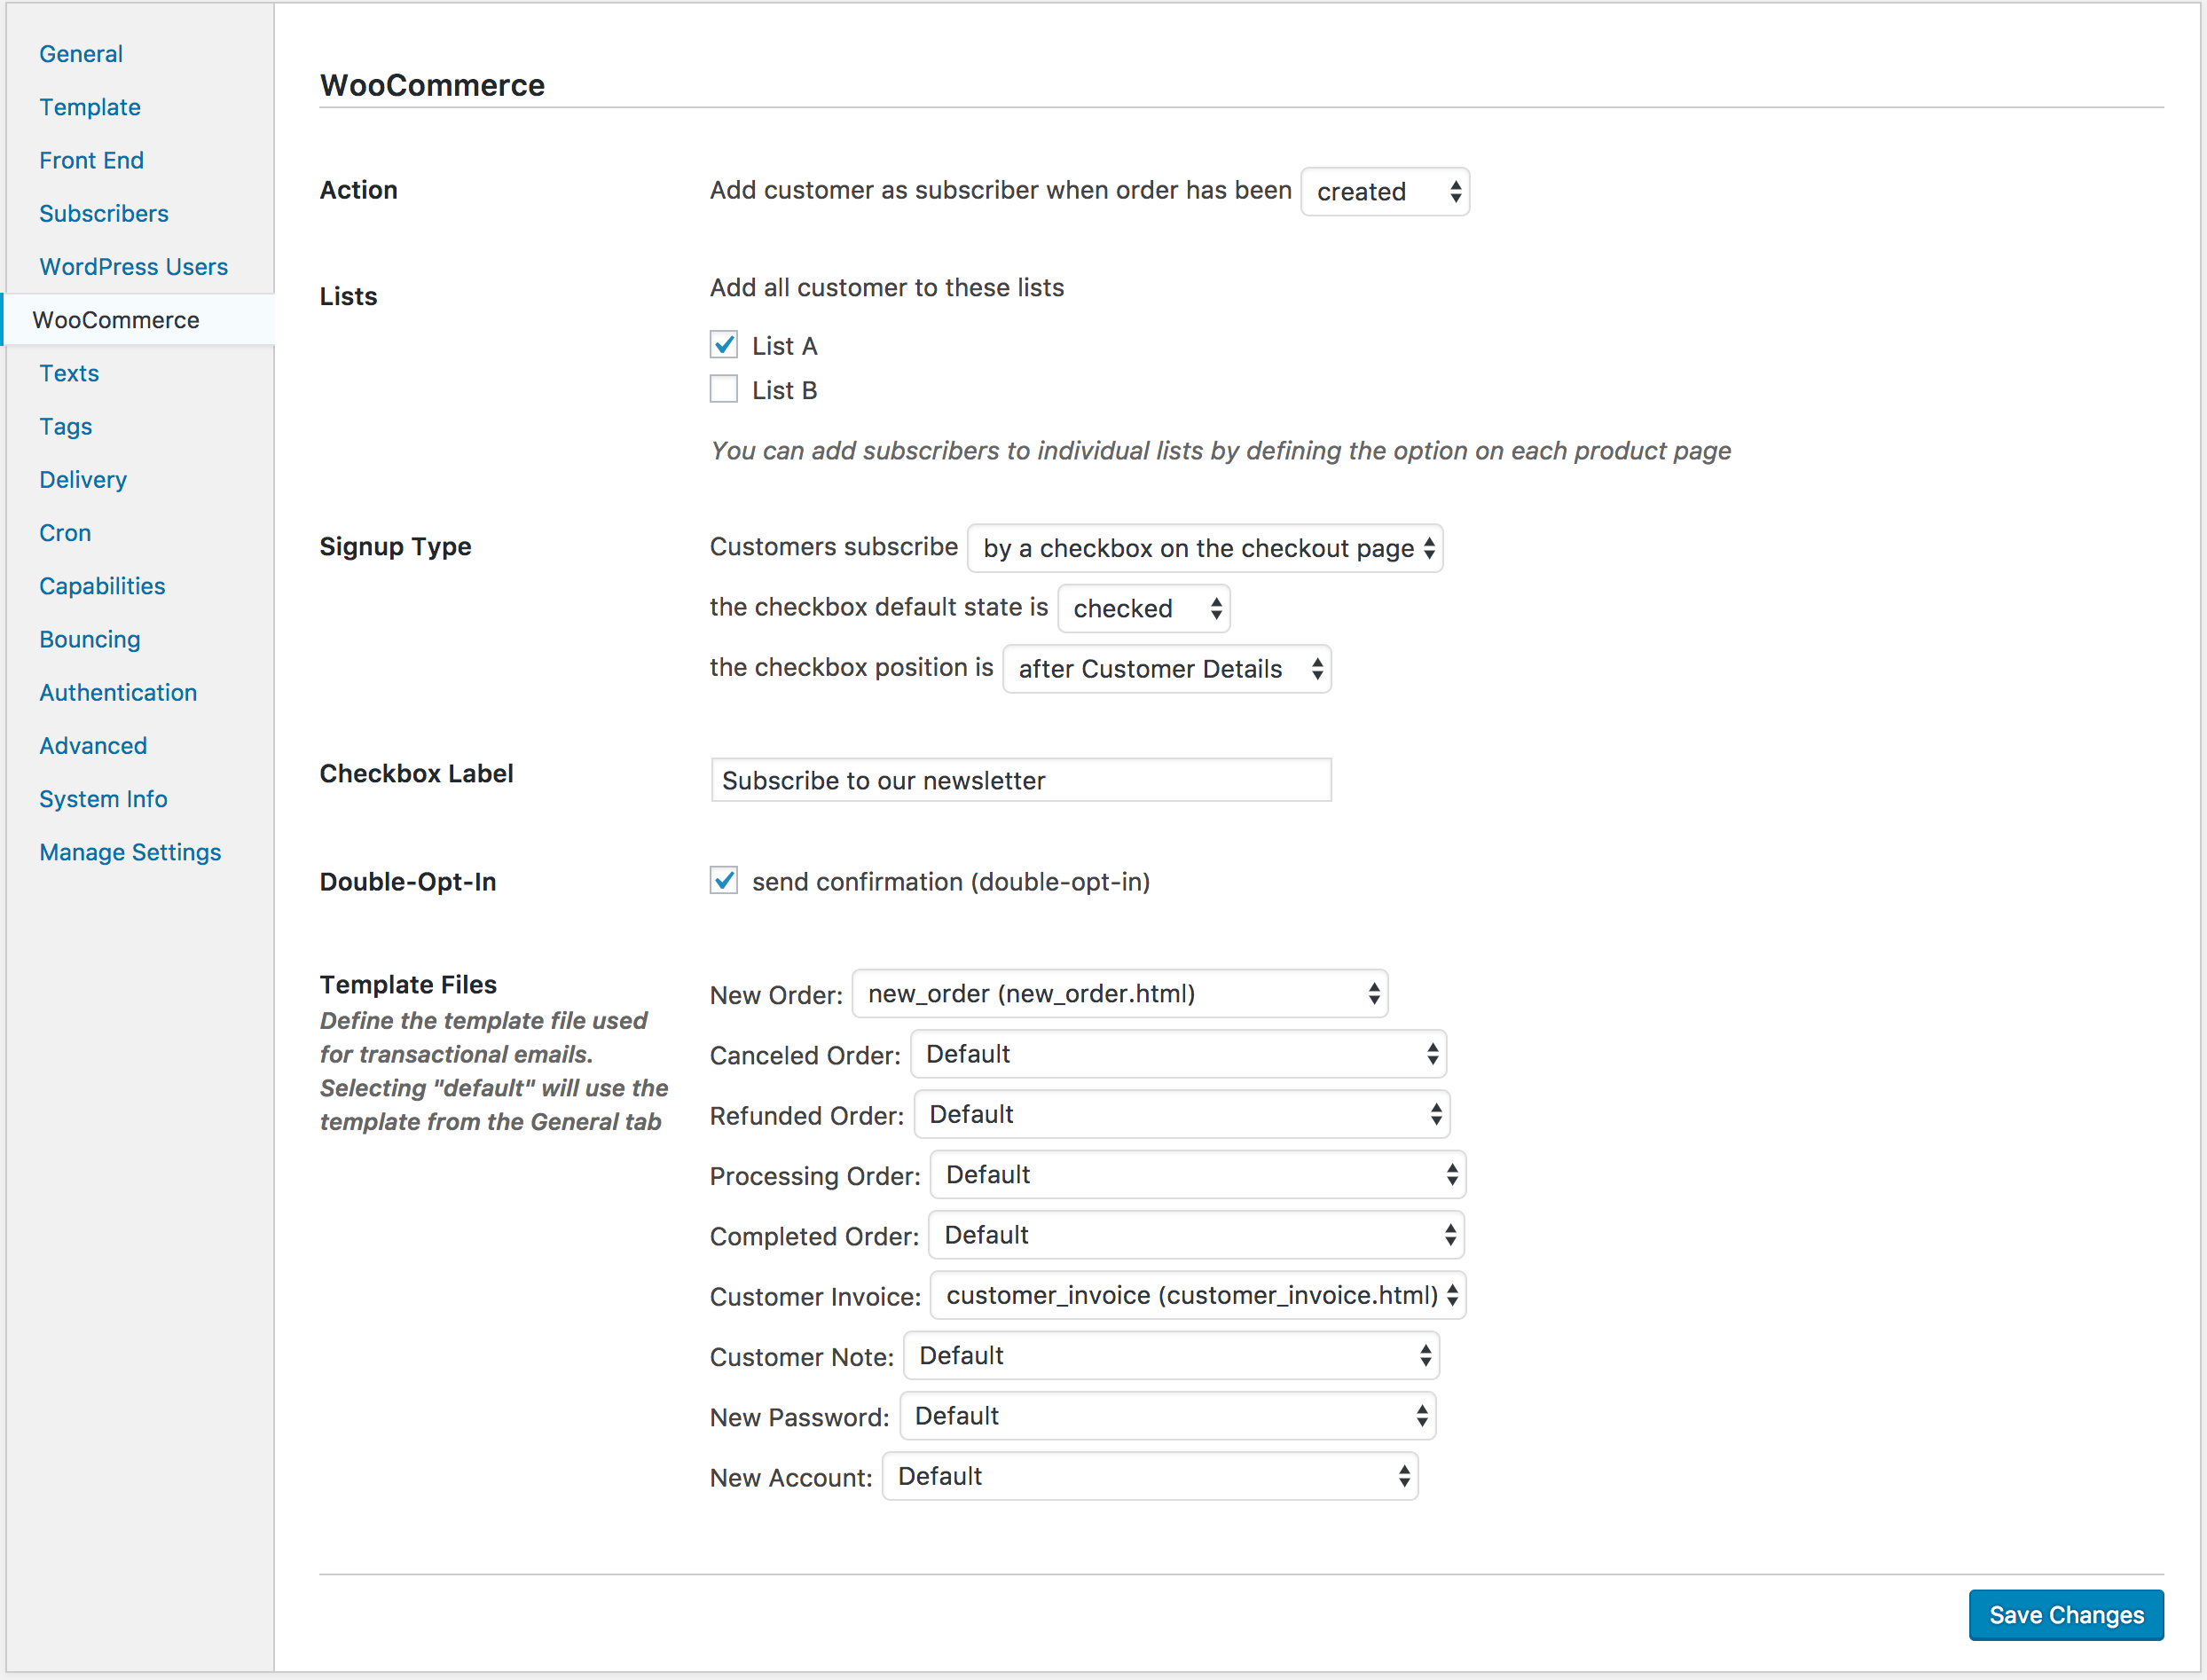Check the List B checkbox
This screenshot has width=2207, height=1680.
724,389
